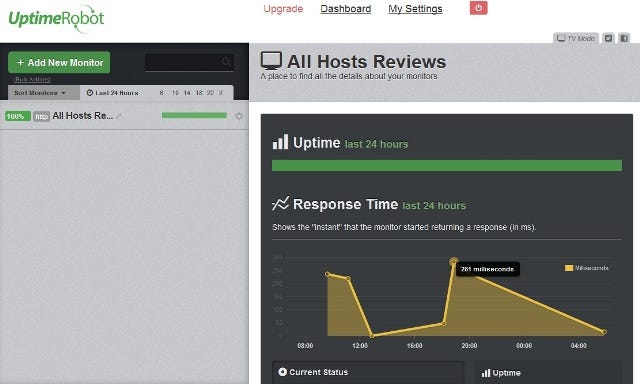Select the All Hosts Re... monitor row
The image size is (640, 384).
124,116
